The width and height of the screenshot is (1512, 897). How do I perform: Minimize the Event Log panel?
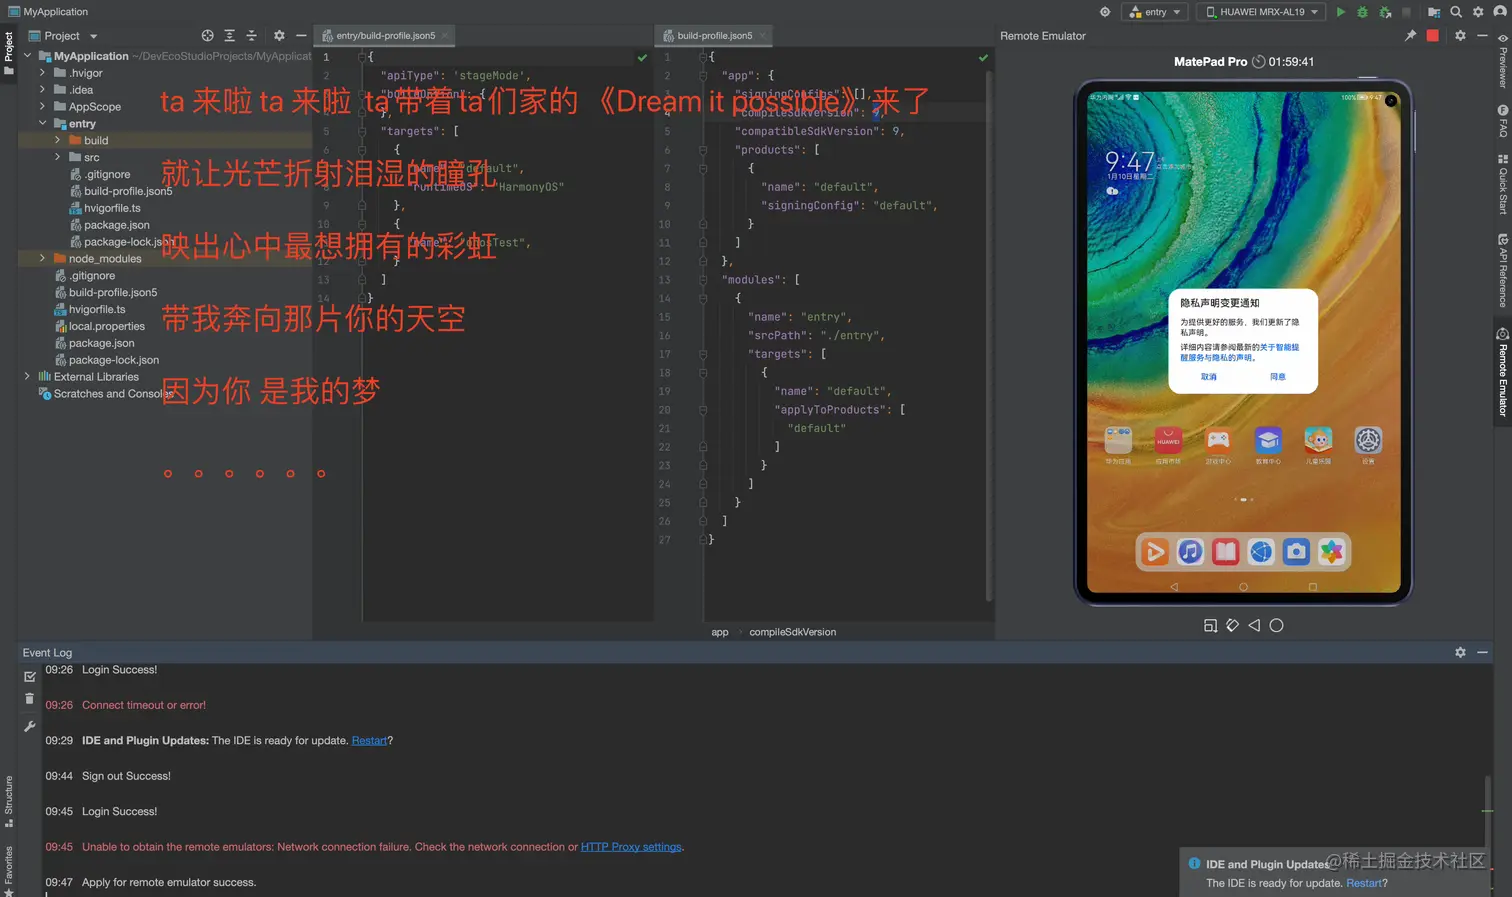[x=1482, y=653]
